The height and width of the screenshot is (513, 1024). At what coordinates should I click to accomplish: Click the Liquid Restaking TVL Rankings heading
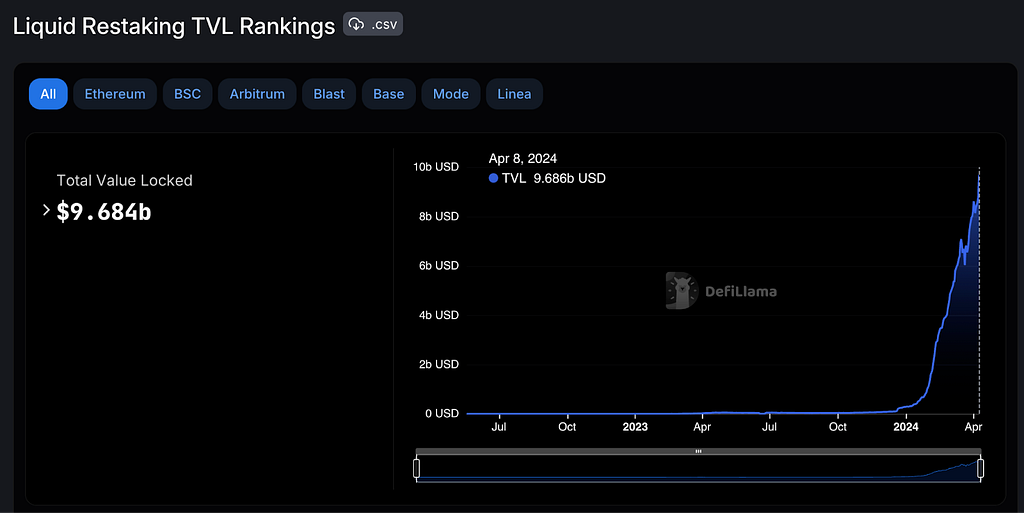click(x=174, y=26)
